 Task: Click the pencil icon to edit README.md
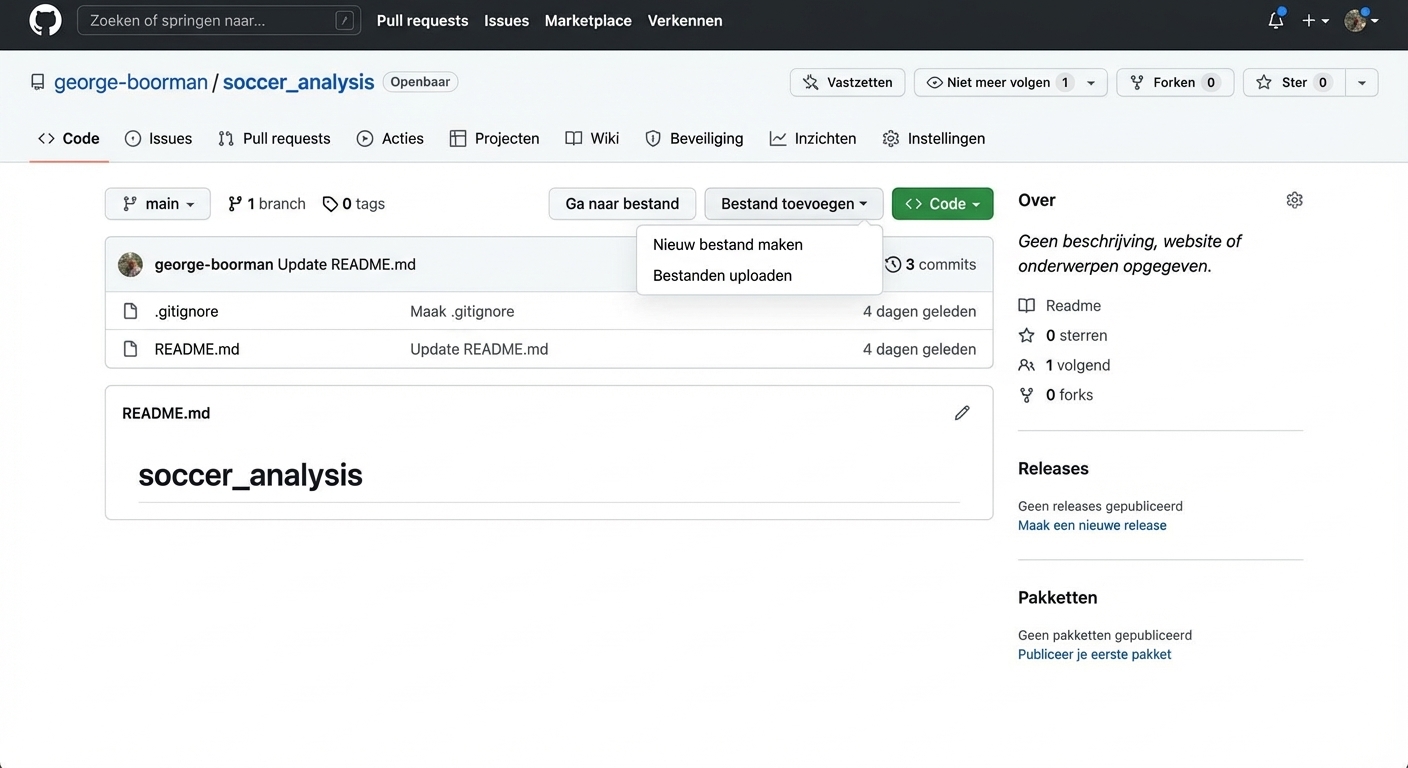coord(961,412)
